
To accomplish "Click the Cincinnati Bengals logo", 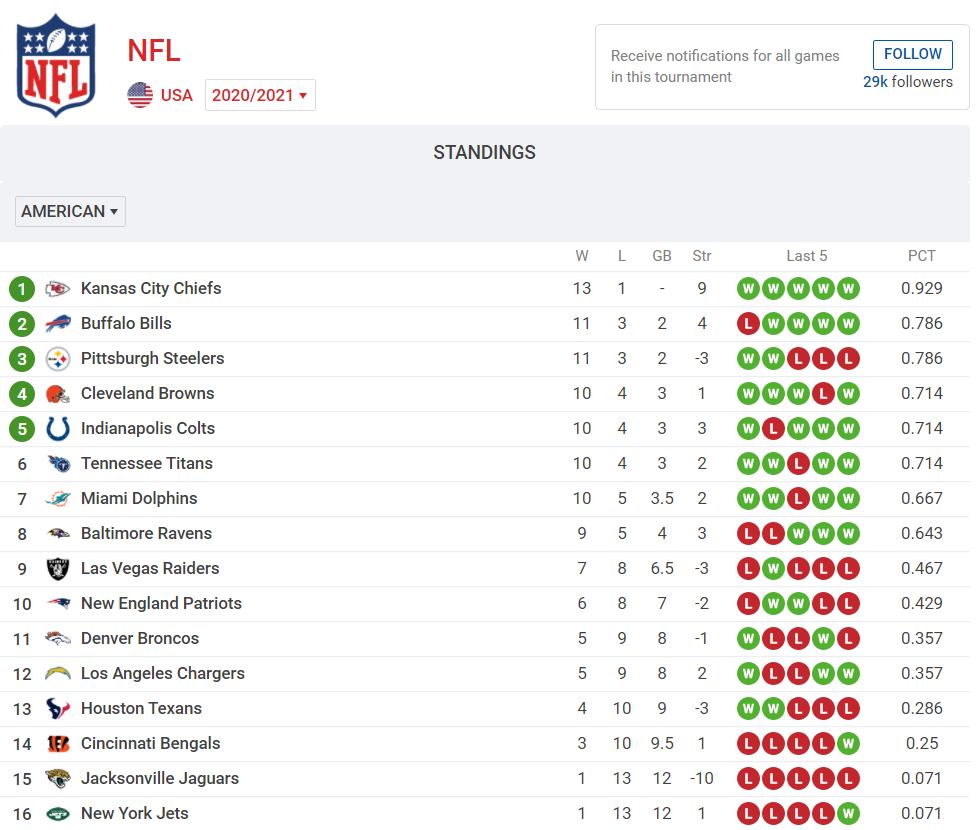I will (x=58, y=744).
